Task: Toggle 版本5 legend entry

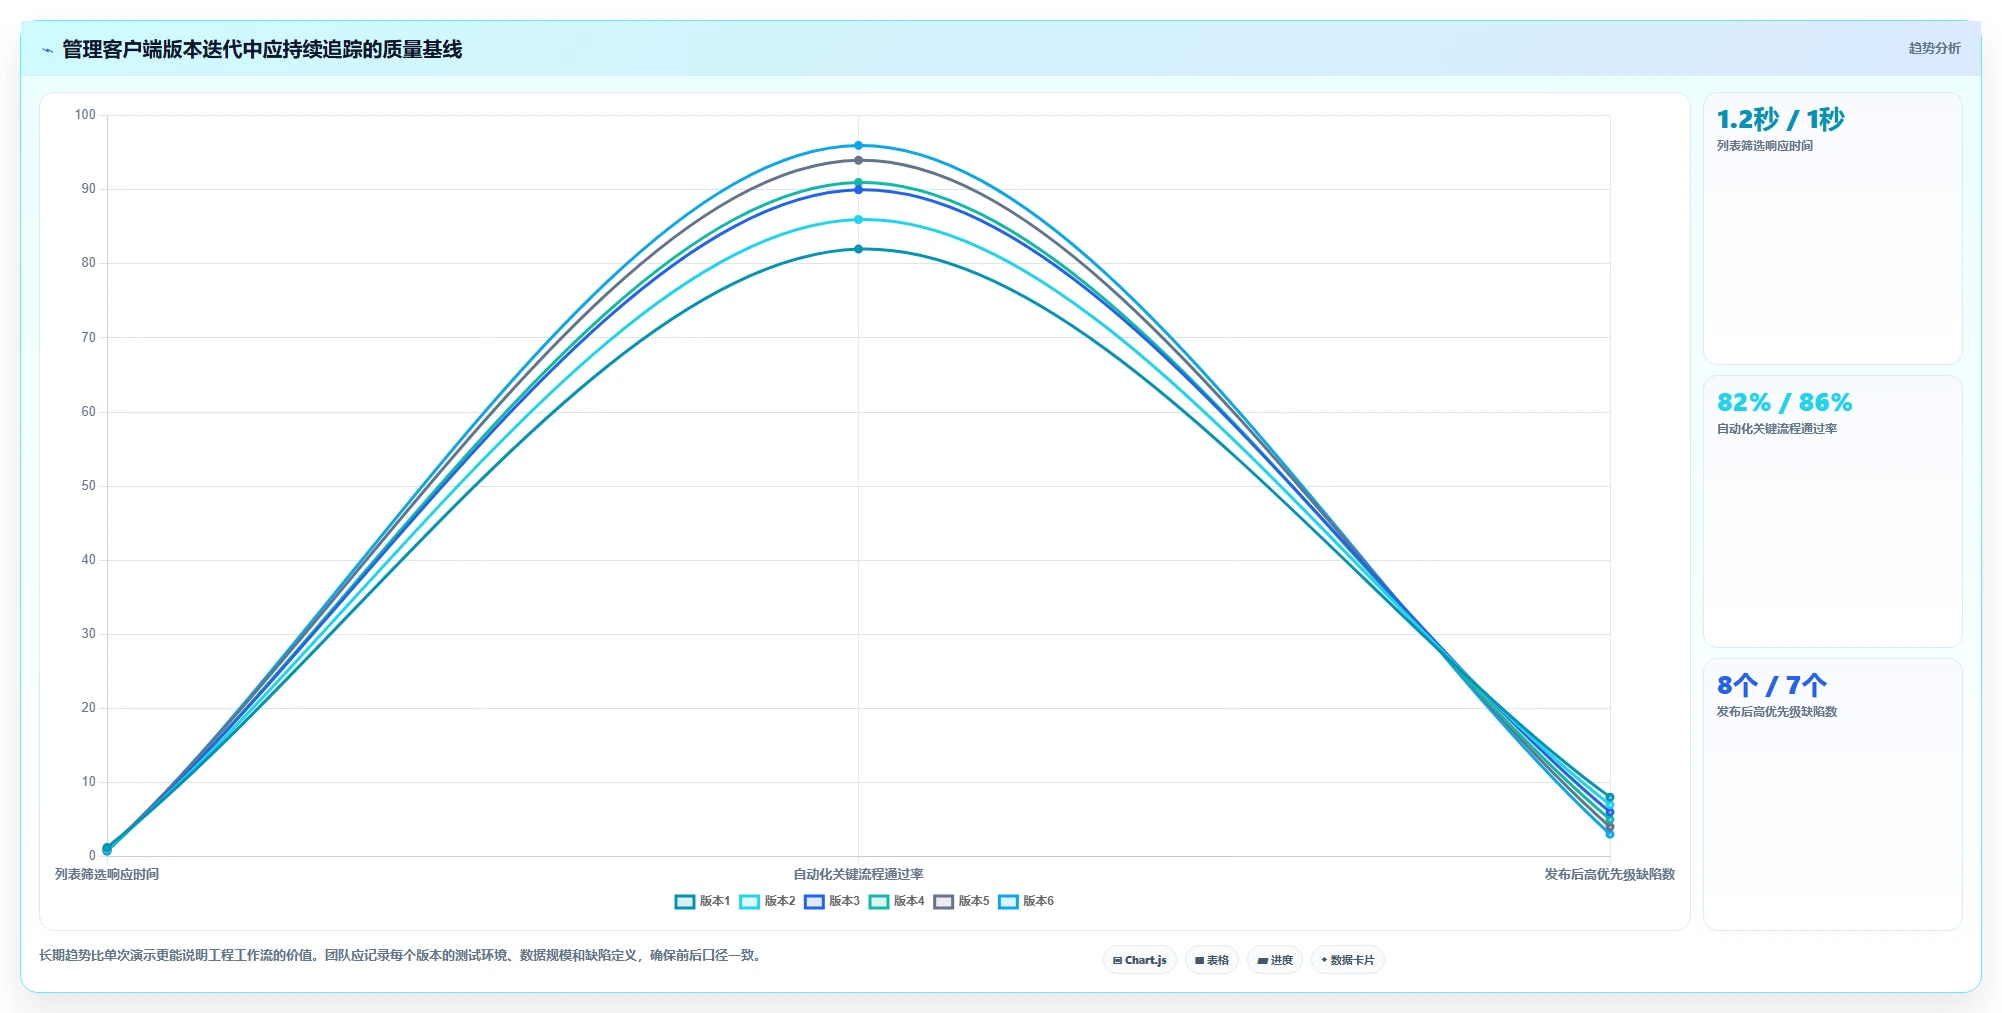Action: click(x=962, y=901)
